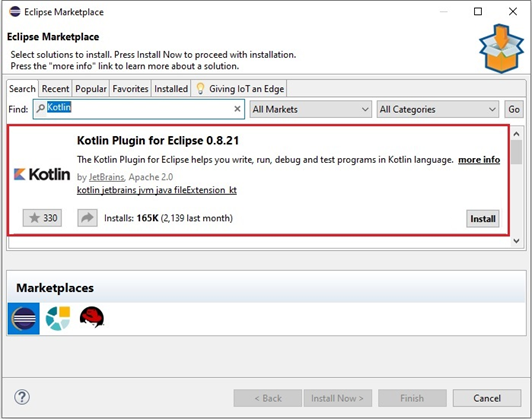Click Install for the Kotlin plugin
This screenshot has width=532, height=419.
click(x=482, y=219)
